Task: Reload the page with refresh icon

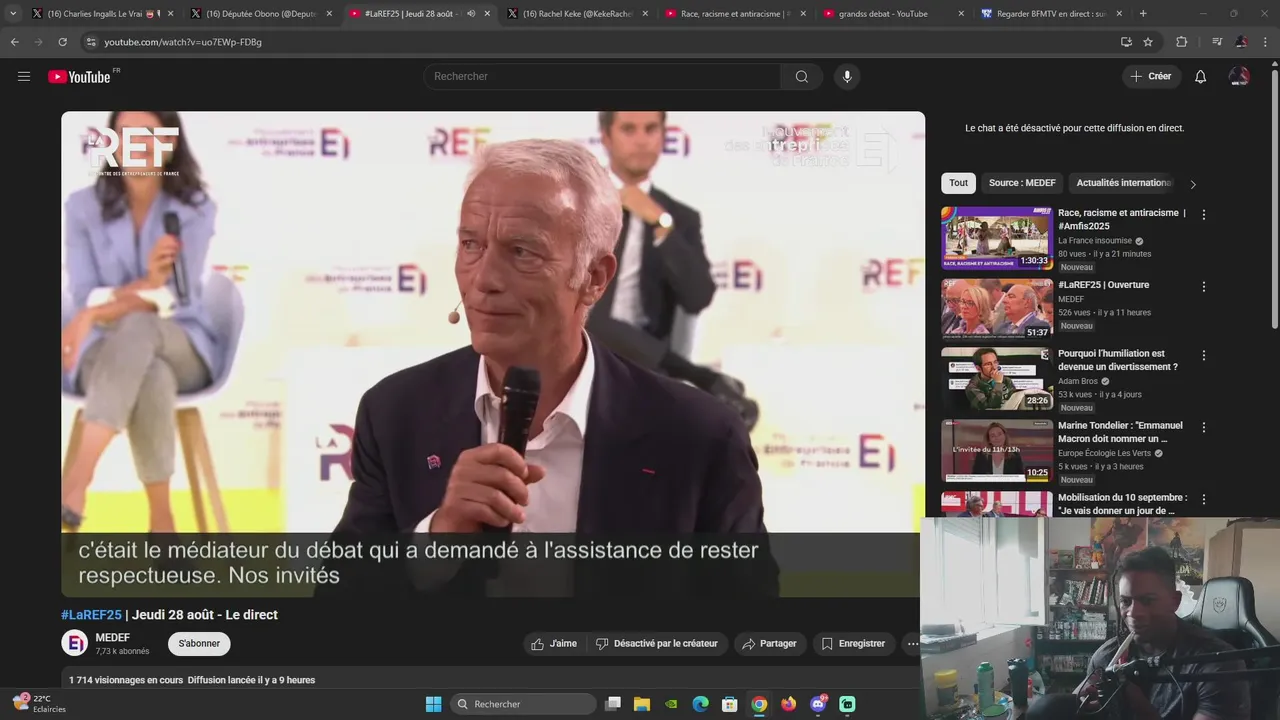Action: (x=62, y=42)
